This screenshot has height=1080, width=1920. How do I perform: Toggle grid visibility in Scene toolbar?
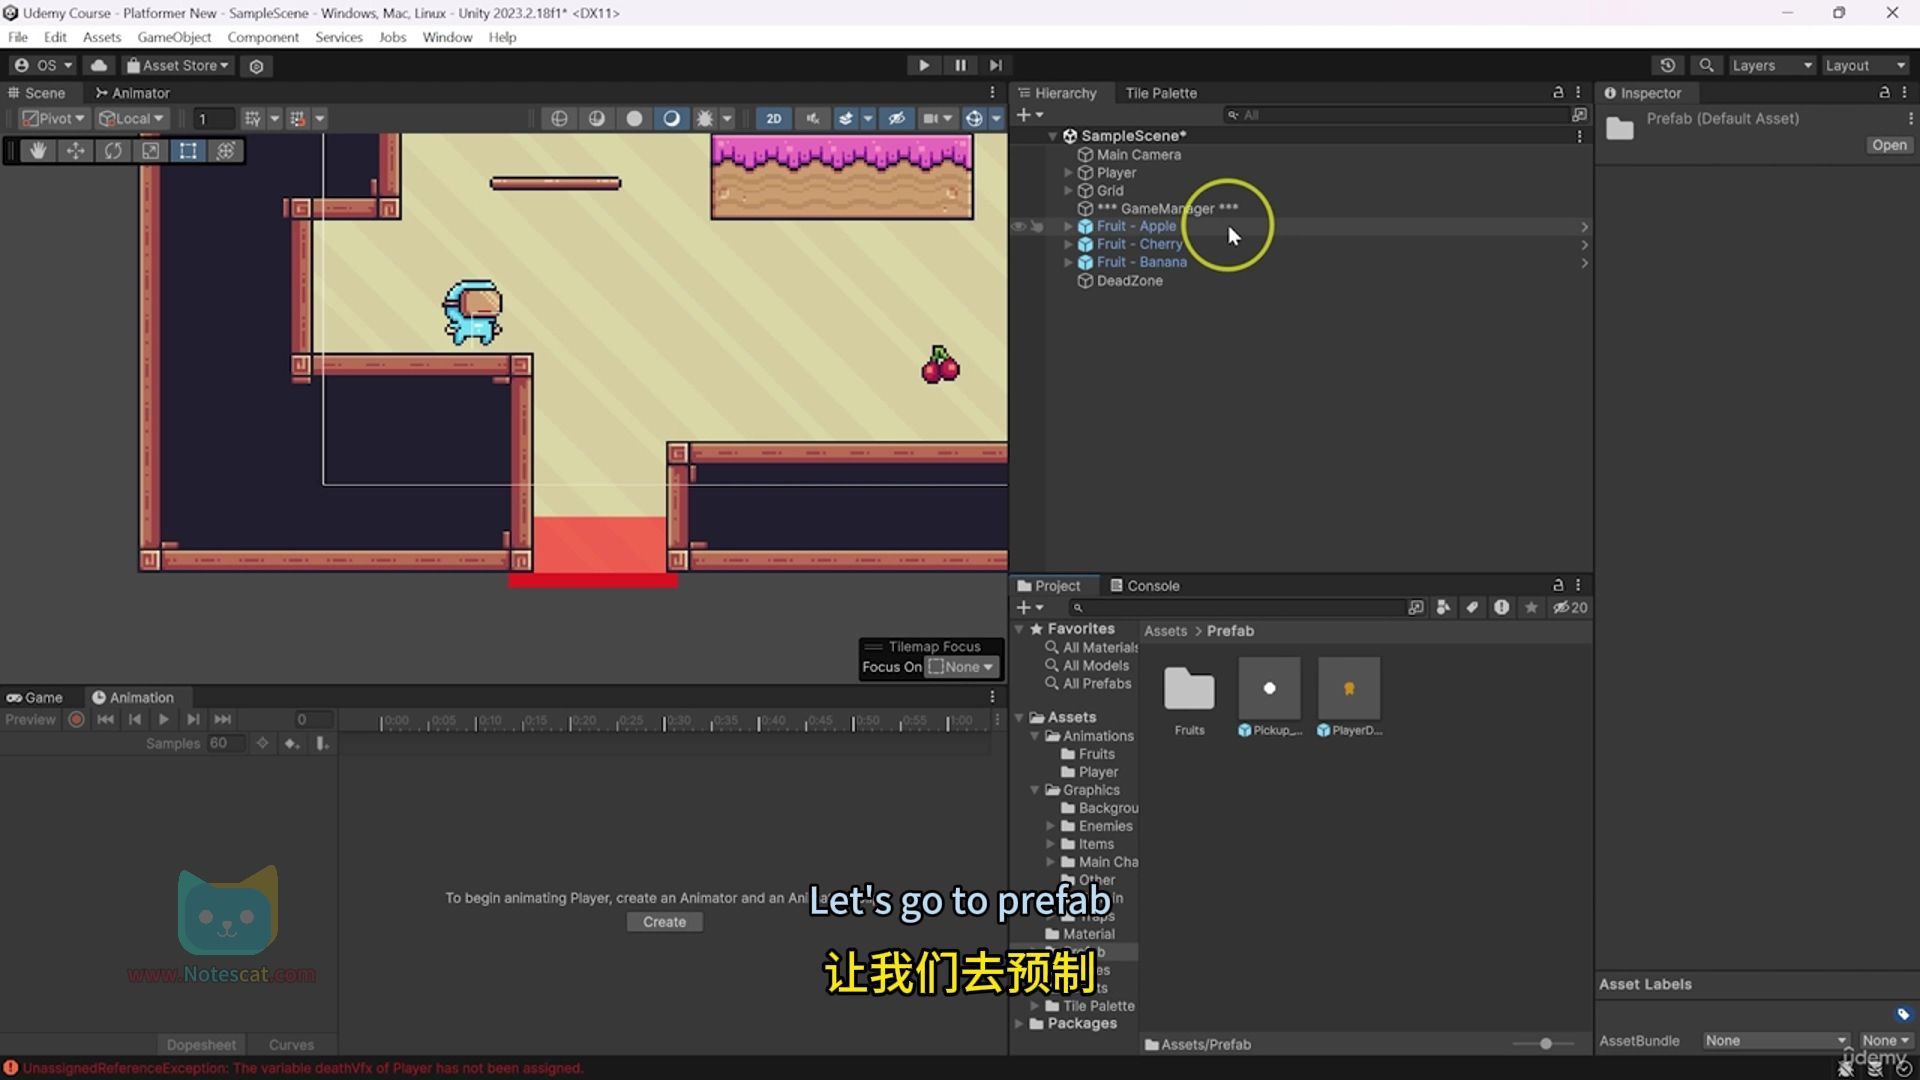click(x=252, y=118)
